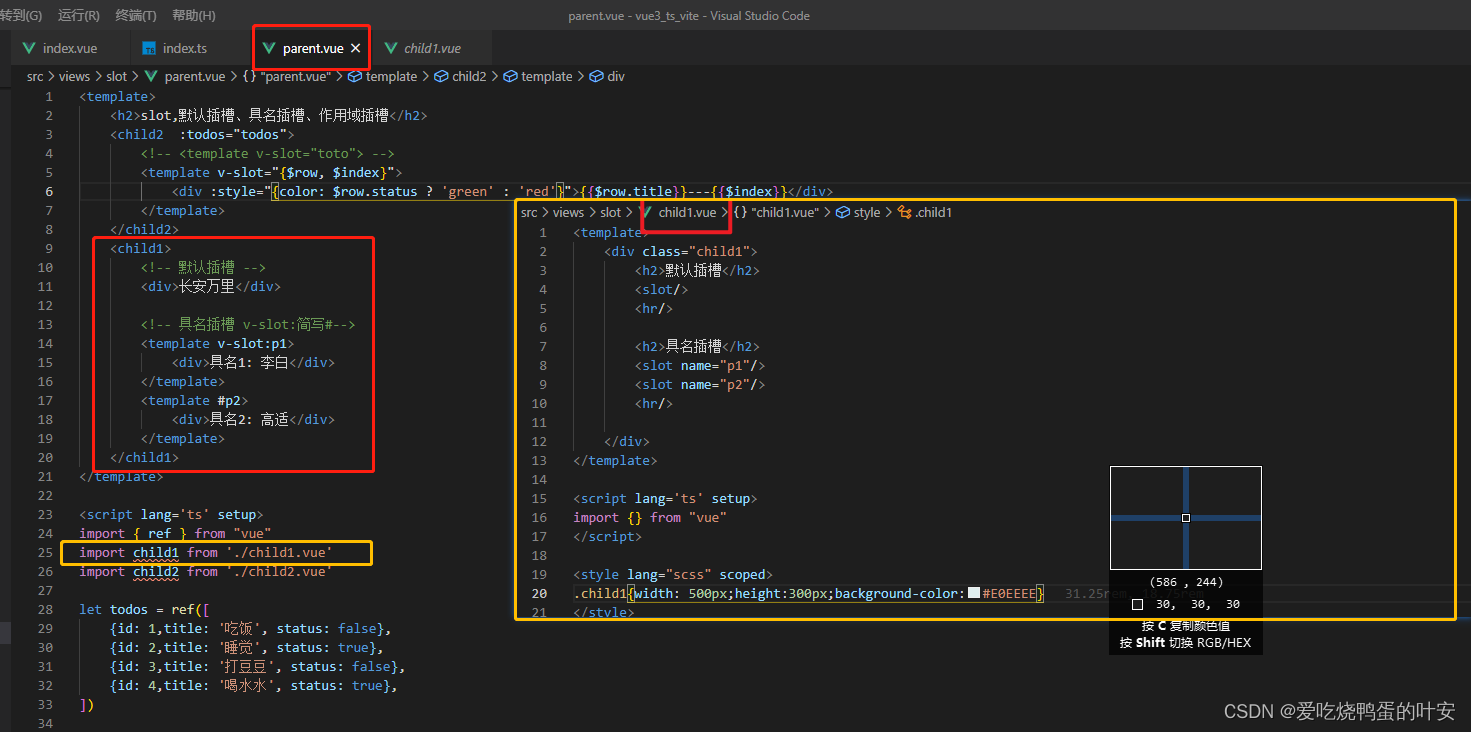Image resolution: width=1471 pixels, height=732 pixels.
Task: Click the white color square in color picker readout
Action: (1137, 604)
